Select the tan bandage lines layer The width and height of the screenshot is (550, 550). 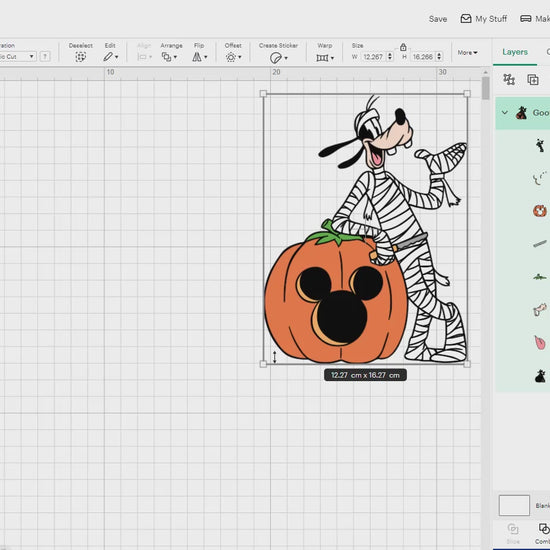(x=540, y=178)
